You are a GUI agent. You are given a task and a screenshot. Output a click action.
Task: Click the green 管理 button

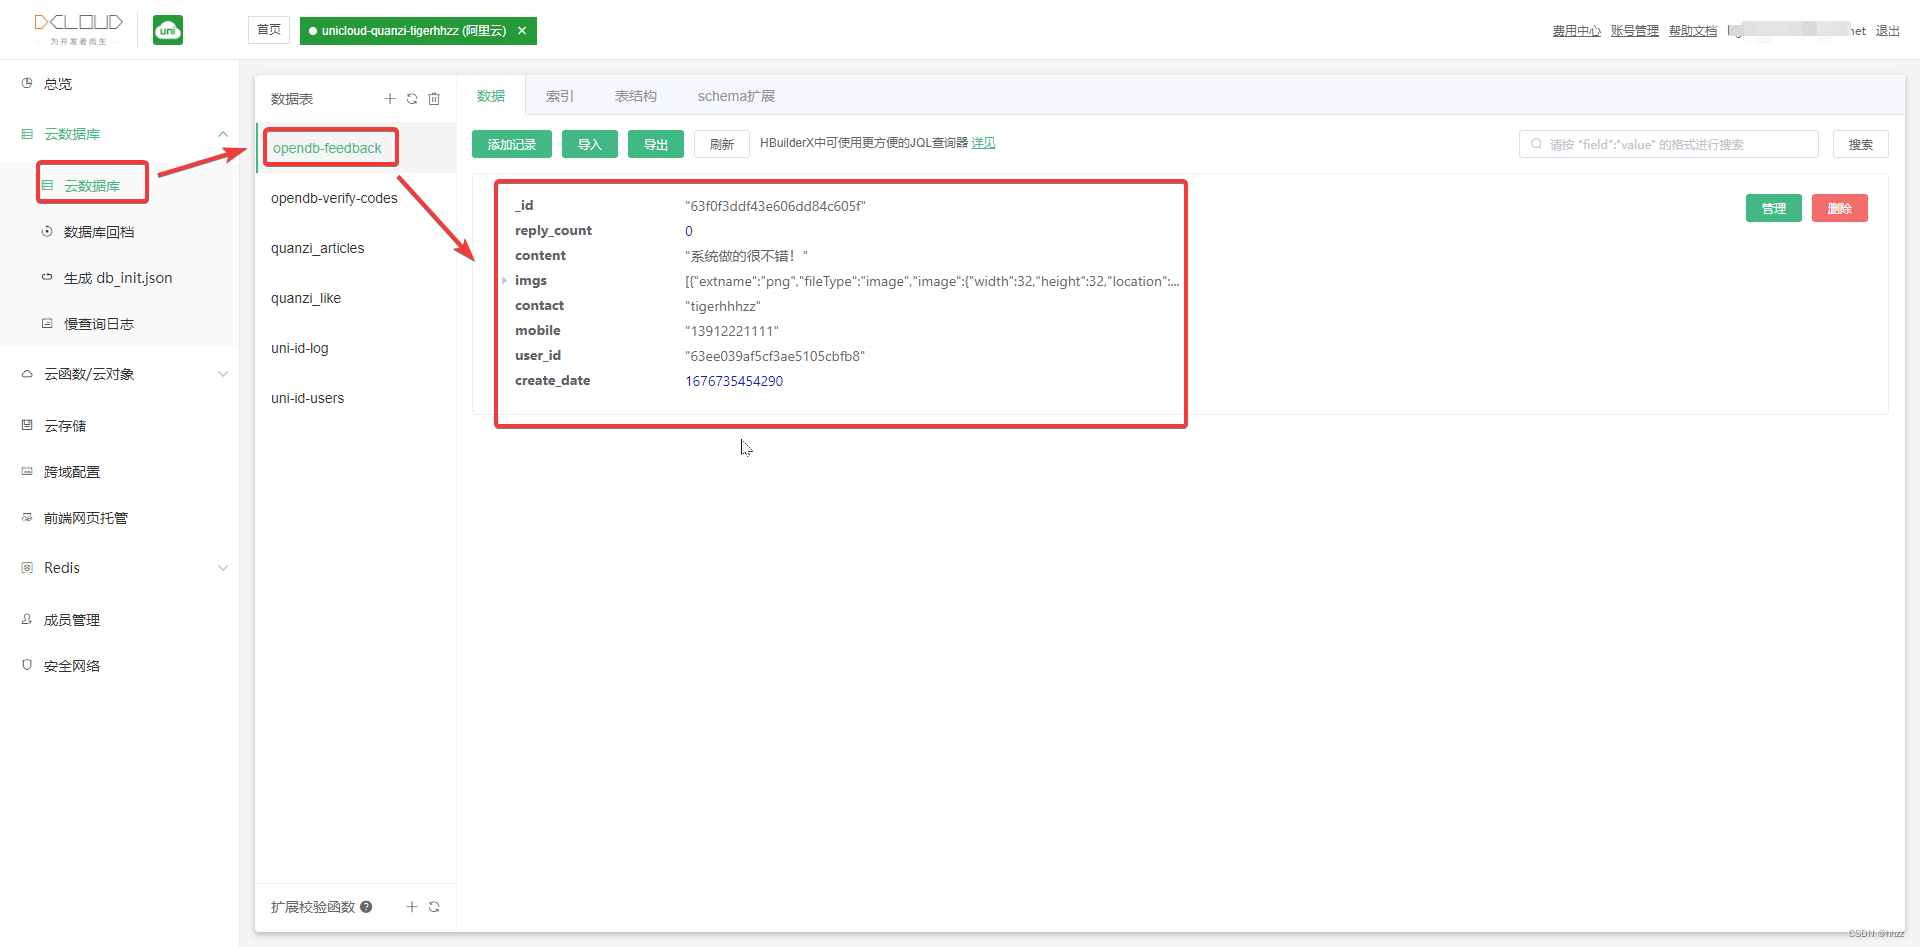[x=1774, y=208]
